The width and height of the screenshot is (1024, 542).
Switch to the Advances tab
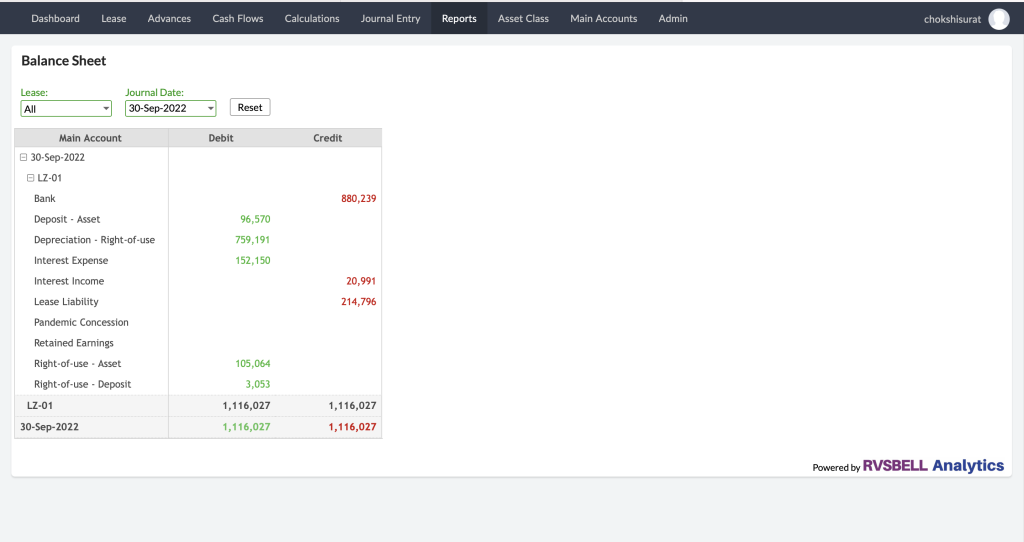[169, 19]
